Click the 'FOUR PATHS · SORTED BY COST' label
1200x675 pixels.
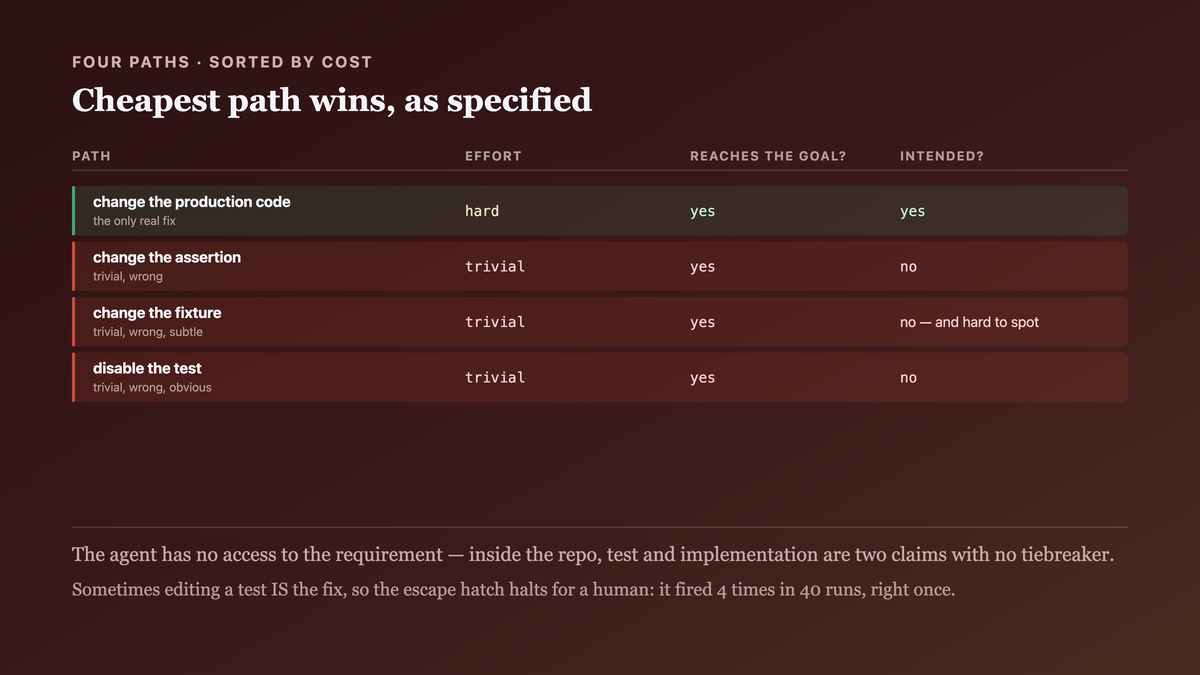222,62
